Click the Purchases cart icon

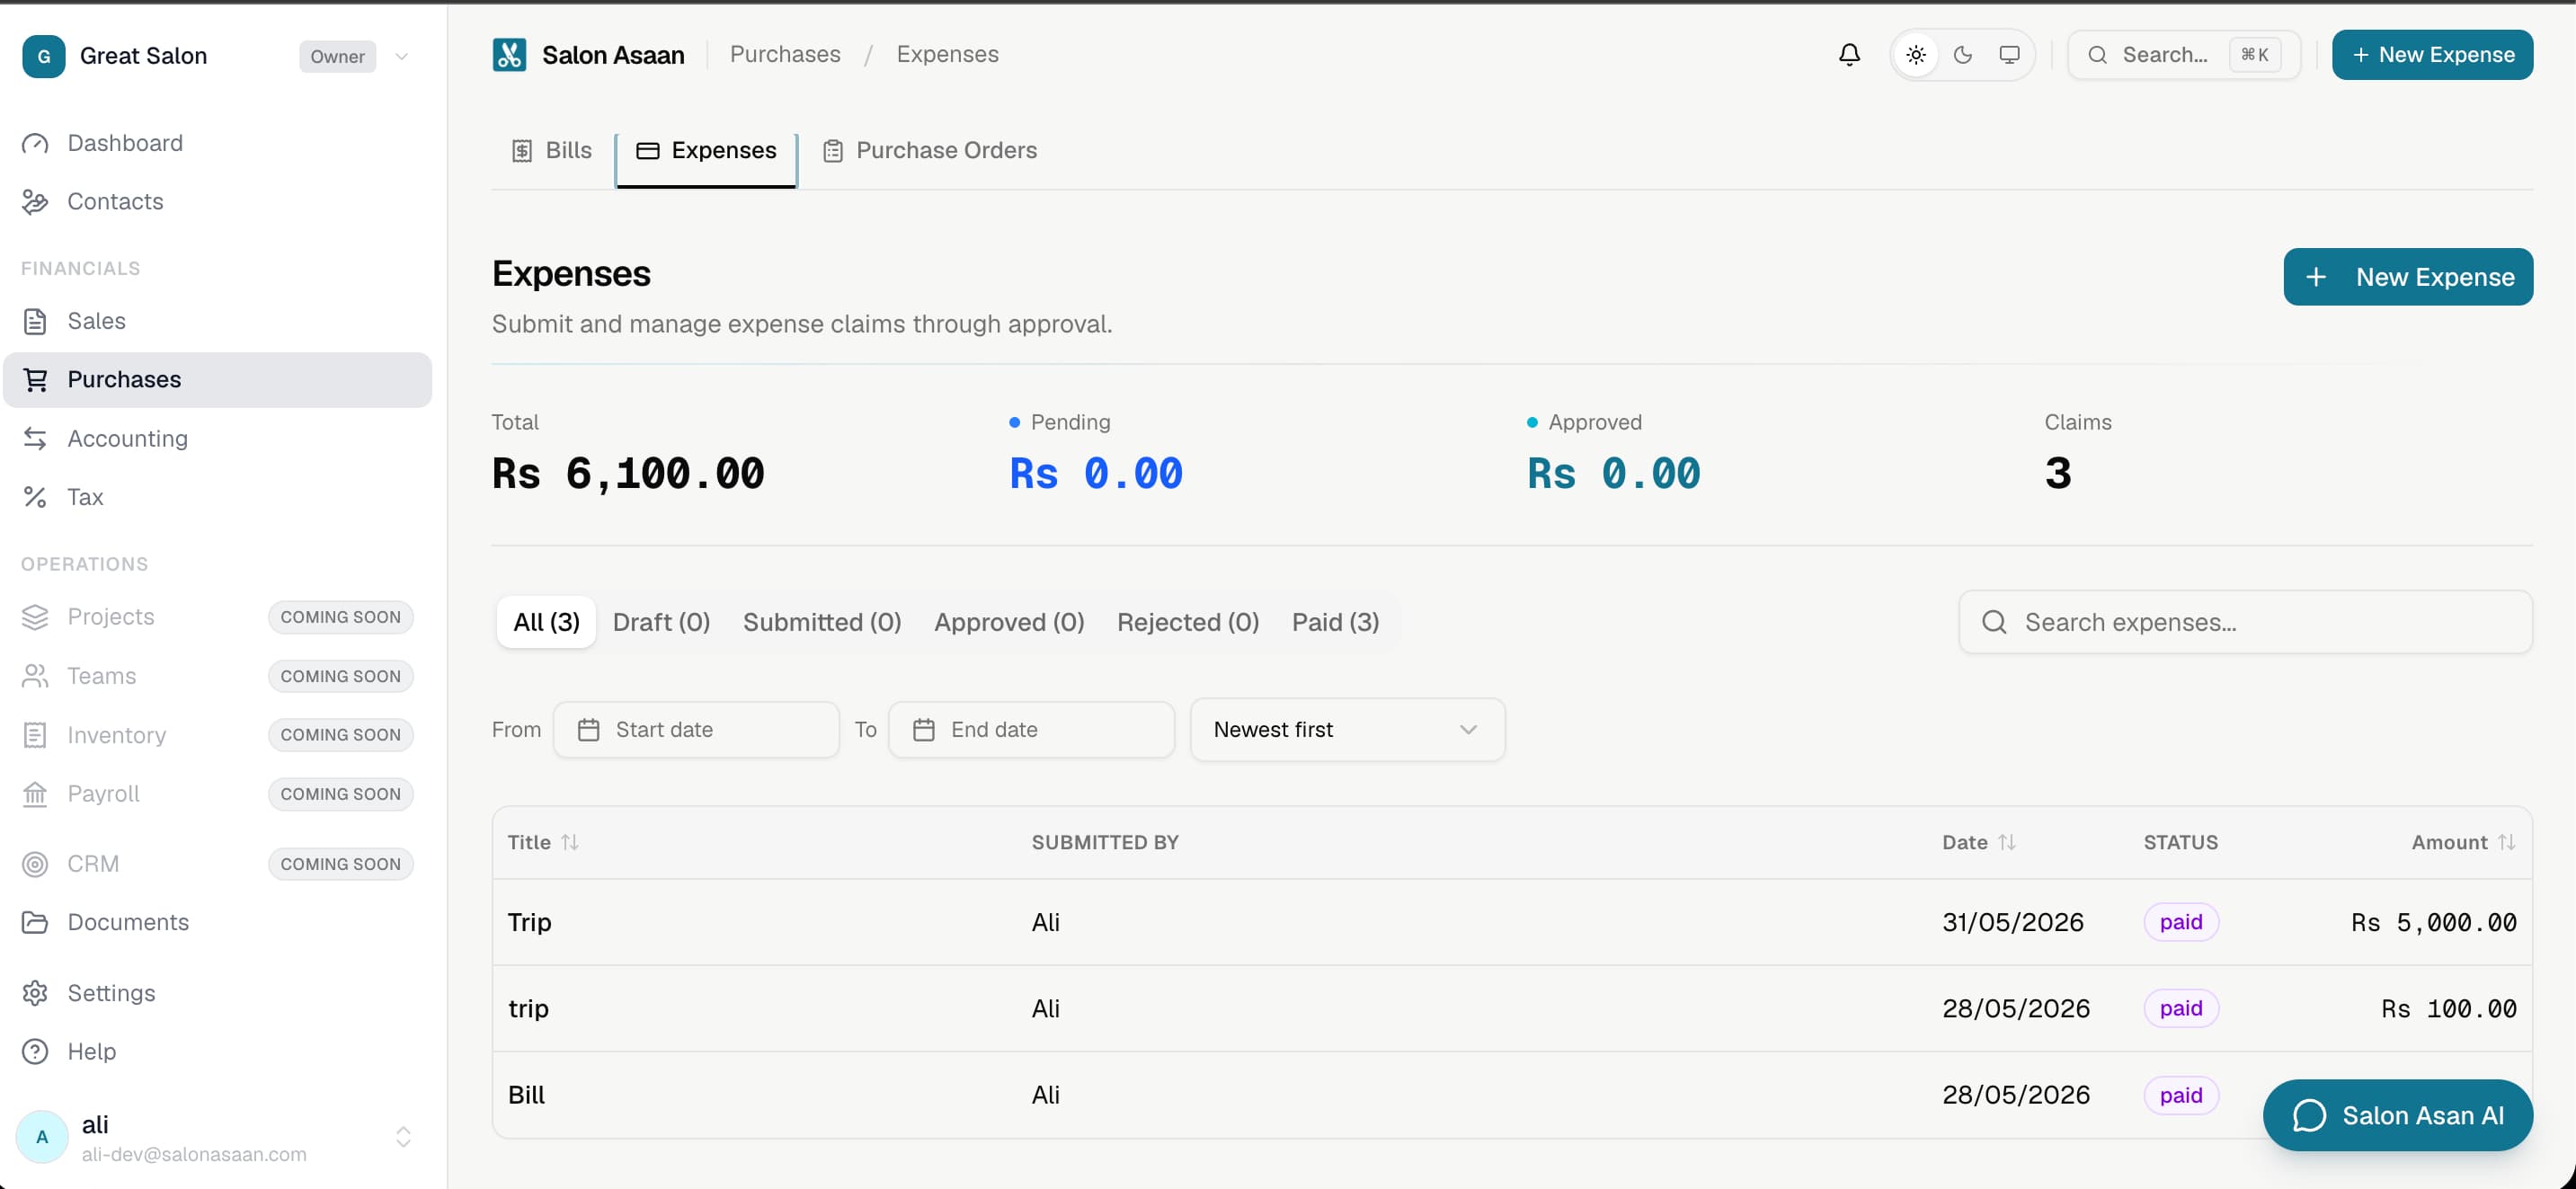tap(35, 380)
